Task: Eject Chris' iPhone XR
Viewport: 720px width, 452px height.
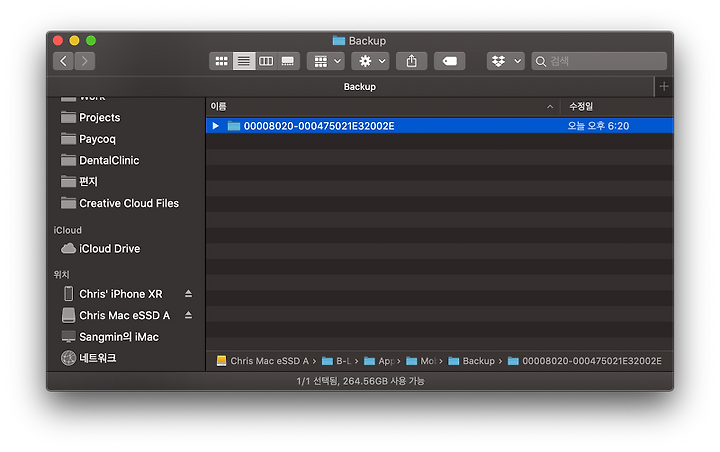Action: point(188,294)
